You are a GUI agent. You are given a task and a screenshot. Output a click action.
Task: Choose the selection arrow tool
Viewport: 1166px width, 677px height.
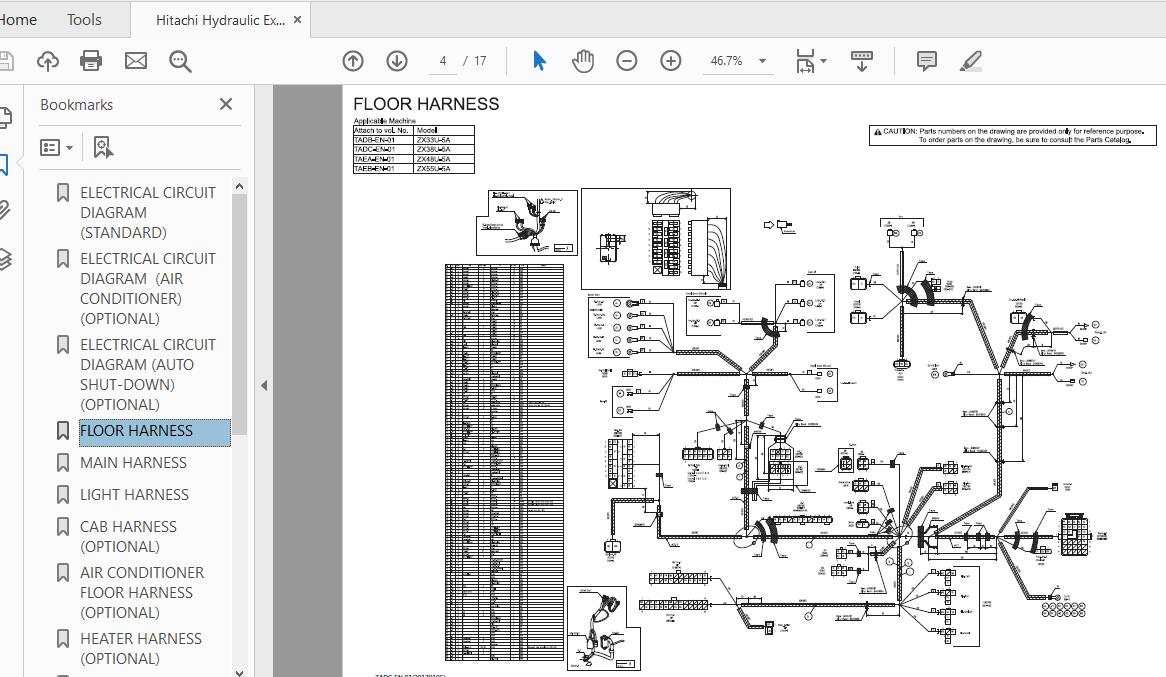pyautogui.click(x=539, y=61)
